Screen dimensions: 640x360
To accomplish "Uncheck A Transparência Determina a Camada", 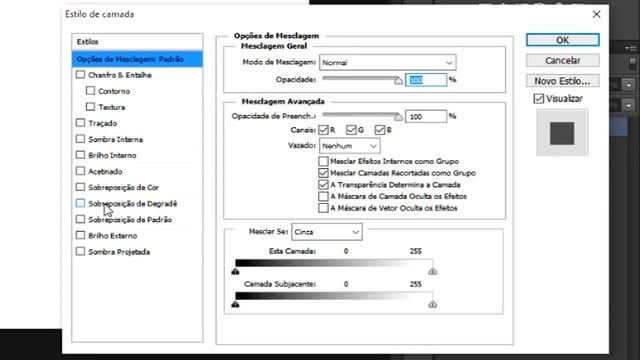I will [323, 184].
